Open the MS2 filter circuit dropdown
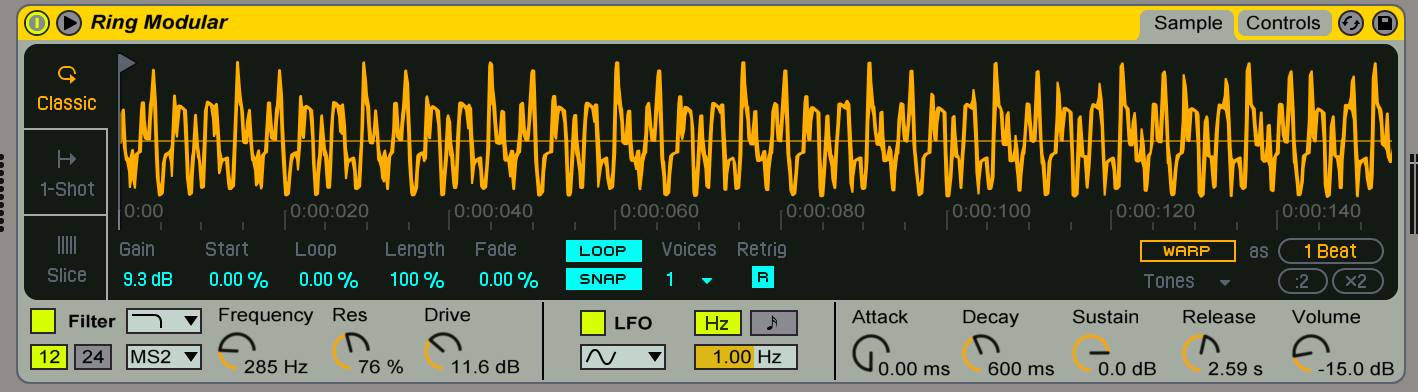 (x=164, y=356)
